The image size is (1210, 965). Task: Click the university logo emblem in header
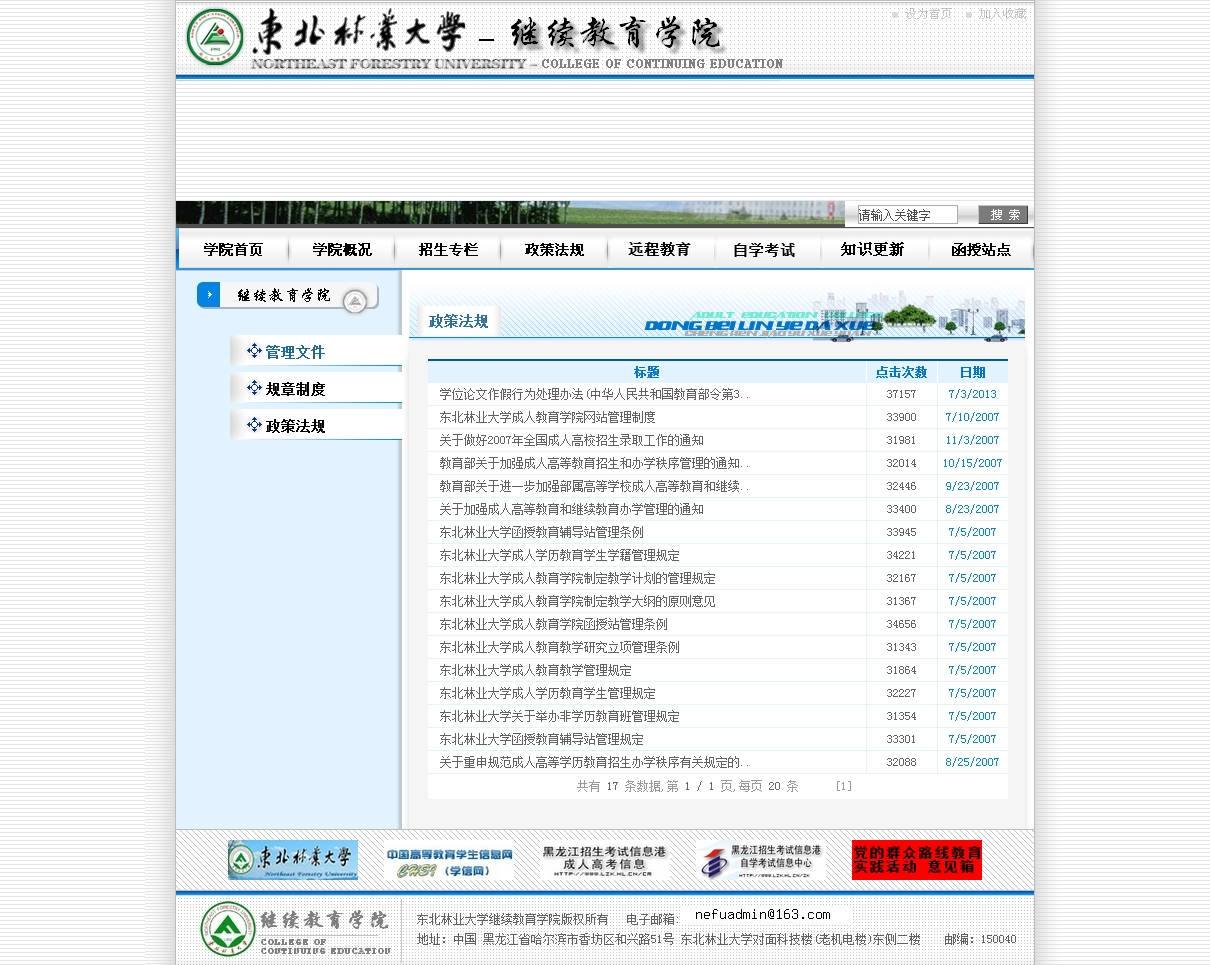(x=215, y=37)
